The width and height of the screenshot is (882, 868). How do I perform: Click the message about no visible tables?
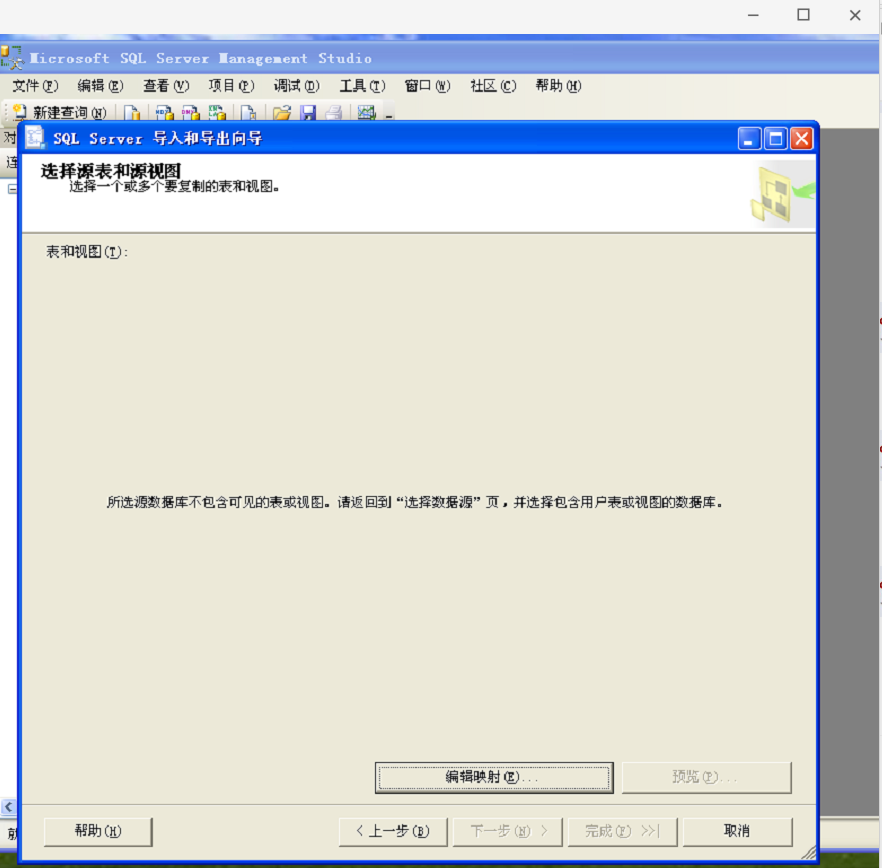(415, 502)
